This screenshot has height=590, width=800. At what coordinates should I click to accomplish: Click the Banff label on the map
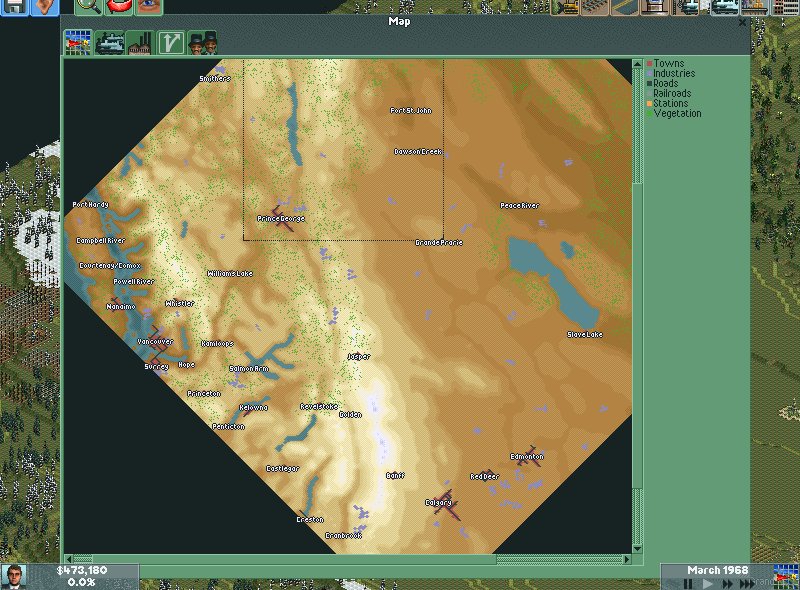395,476
